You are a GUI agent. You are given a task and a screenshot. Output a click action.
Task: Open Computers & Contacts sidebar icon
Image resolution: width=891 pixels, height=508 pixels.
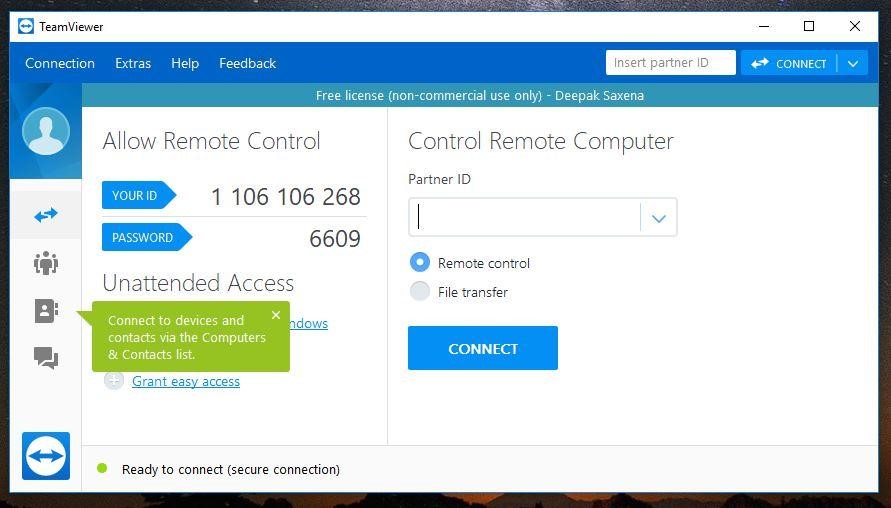click(45, 311)
